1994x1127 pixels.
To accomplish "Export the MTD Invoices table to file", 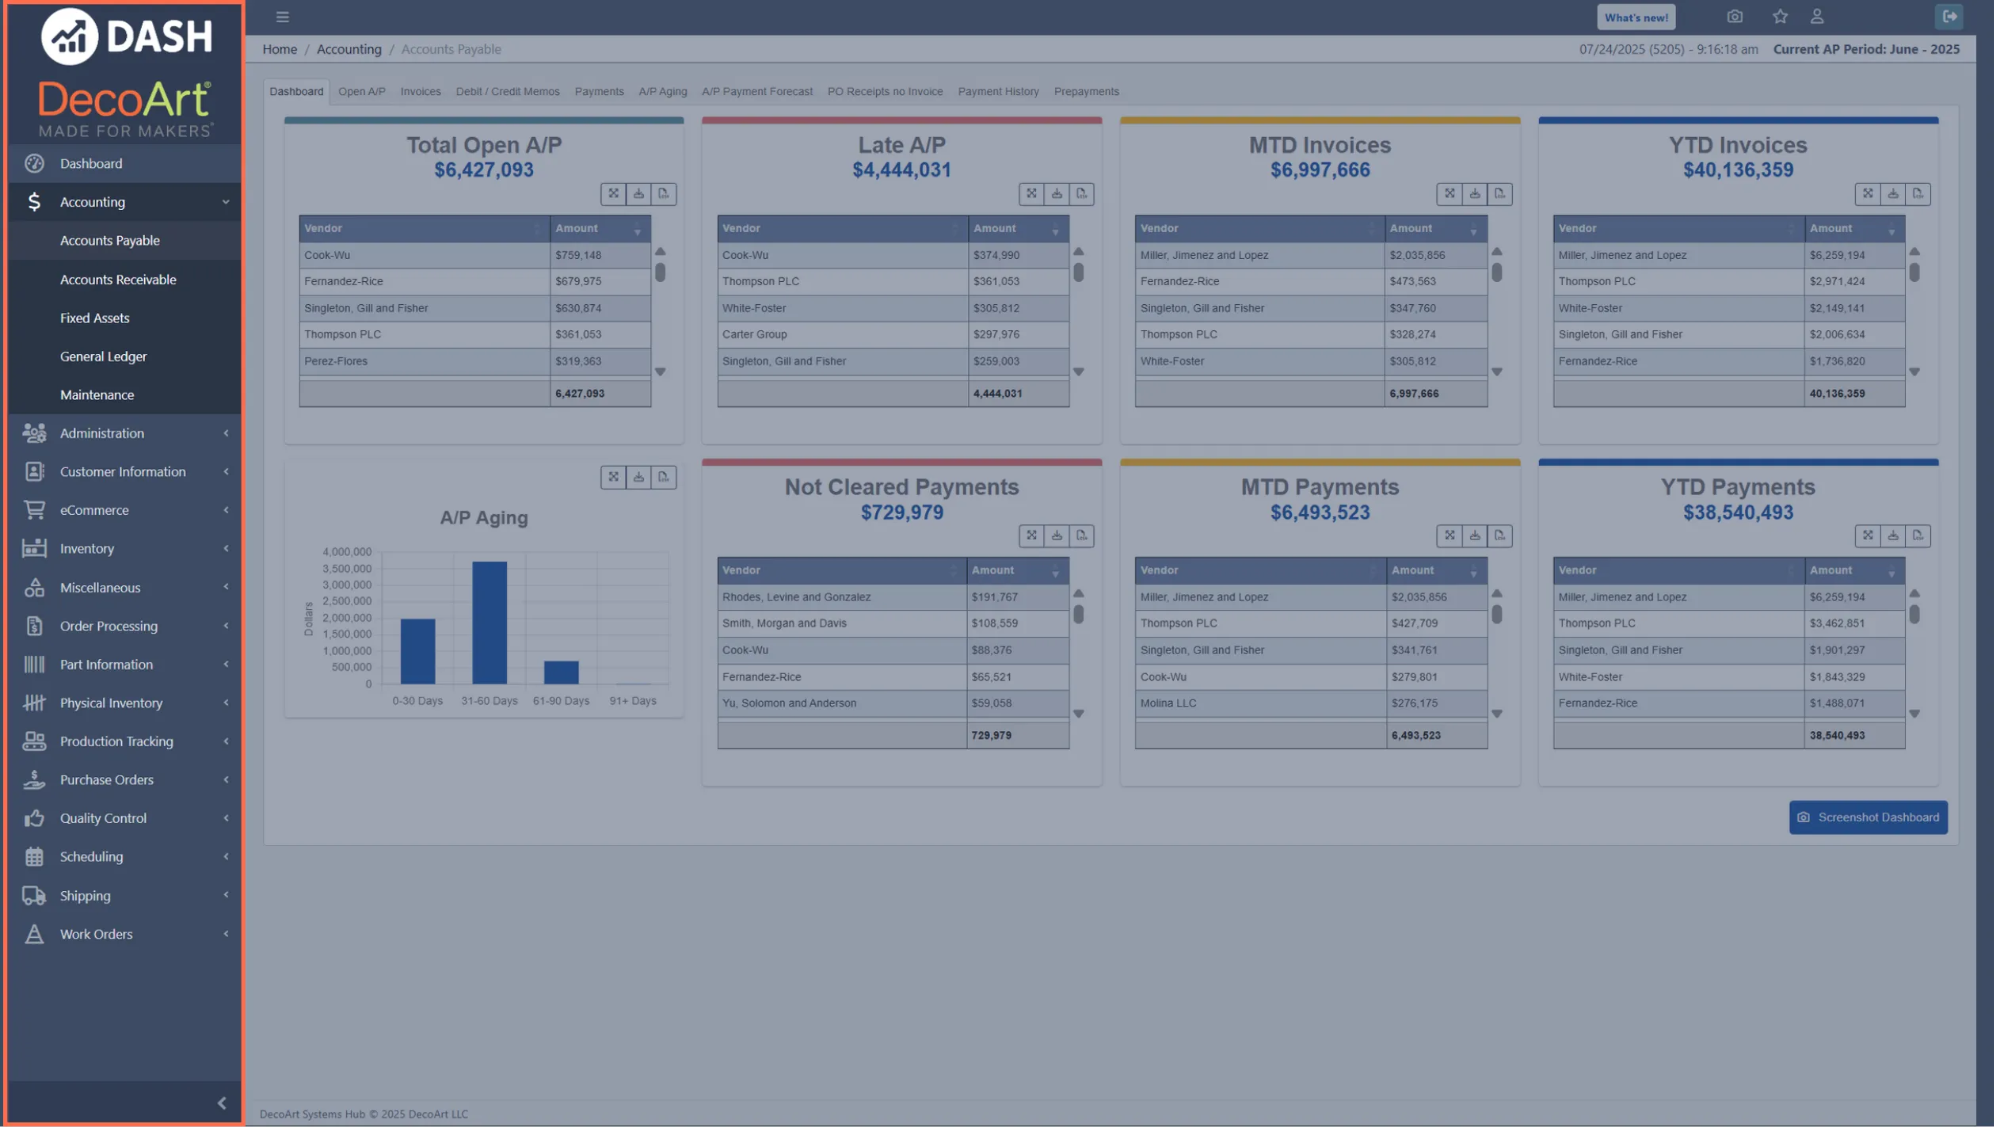I will point(1499,194).
